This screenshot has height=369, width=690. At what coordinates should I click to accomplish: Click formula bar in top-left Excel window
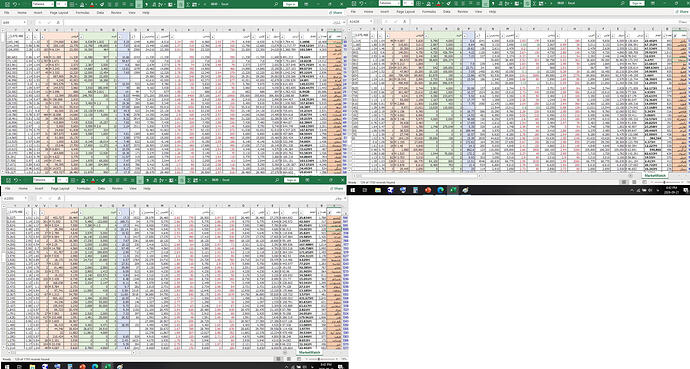202,22
